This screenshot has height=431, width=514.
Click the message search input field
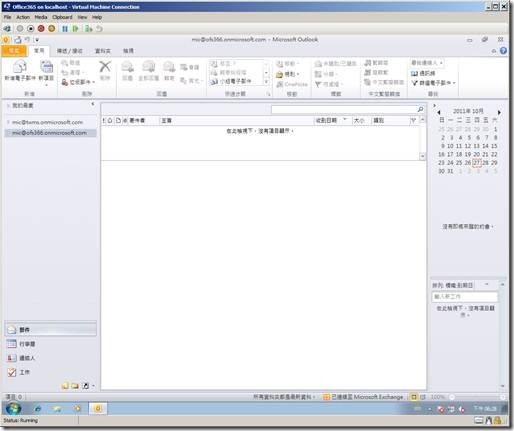tap(344, 109)
